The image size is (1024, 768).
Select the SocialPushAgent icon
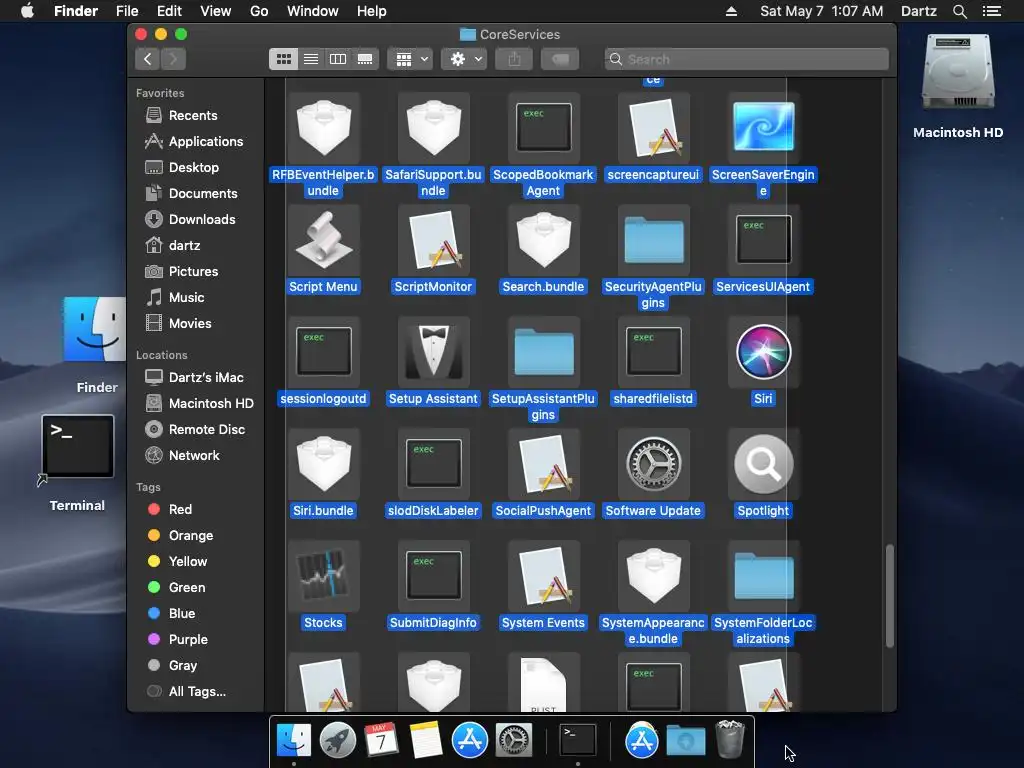[x=543, y=464]
